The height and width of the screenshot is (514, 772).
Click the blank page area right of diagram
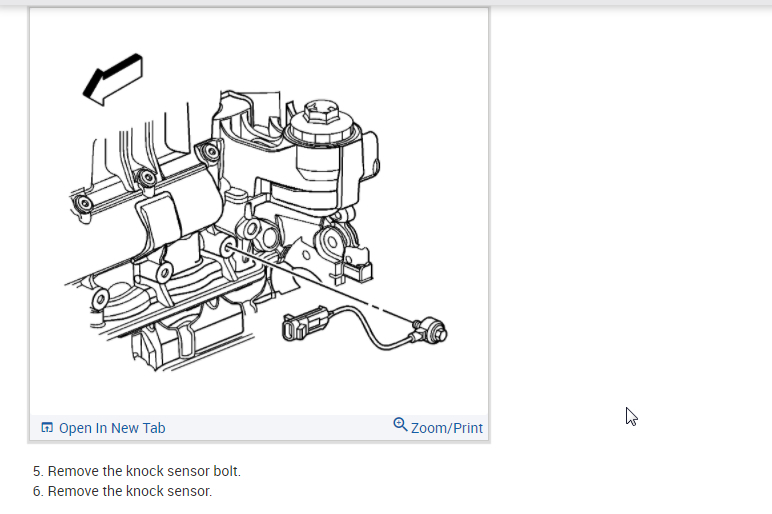click(630, 222)
